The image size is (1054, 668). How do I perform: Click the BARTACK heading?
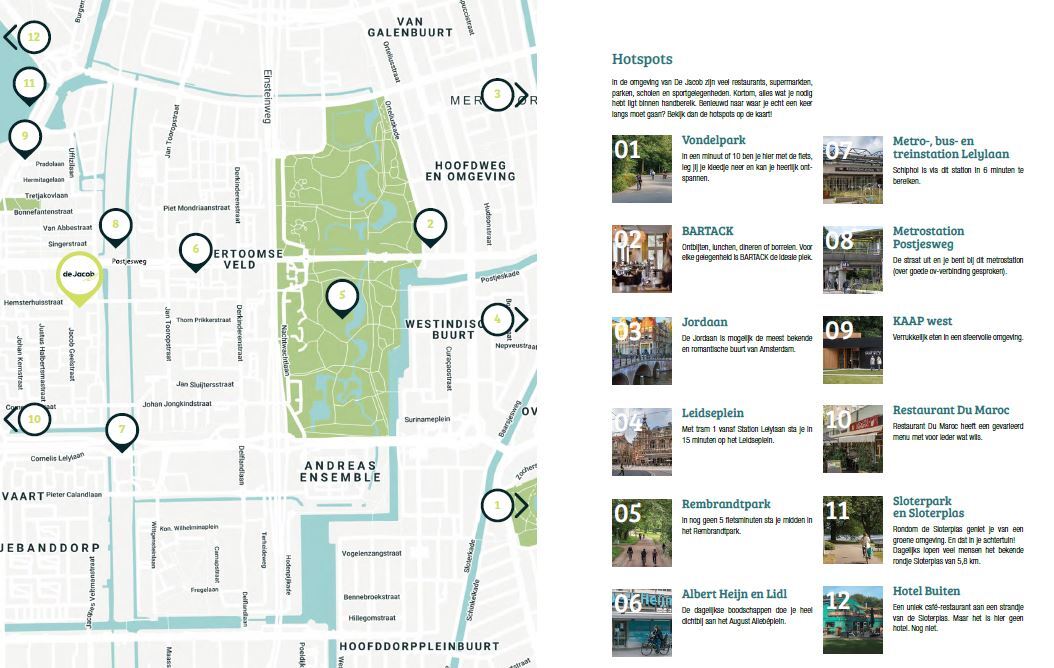(707, 231)
